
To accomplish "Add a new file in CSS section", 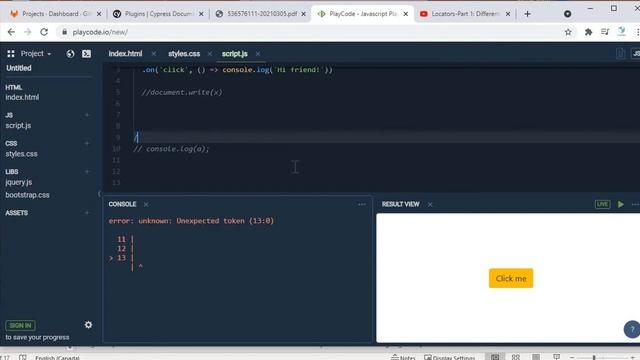I will pos(87,143).
